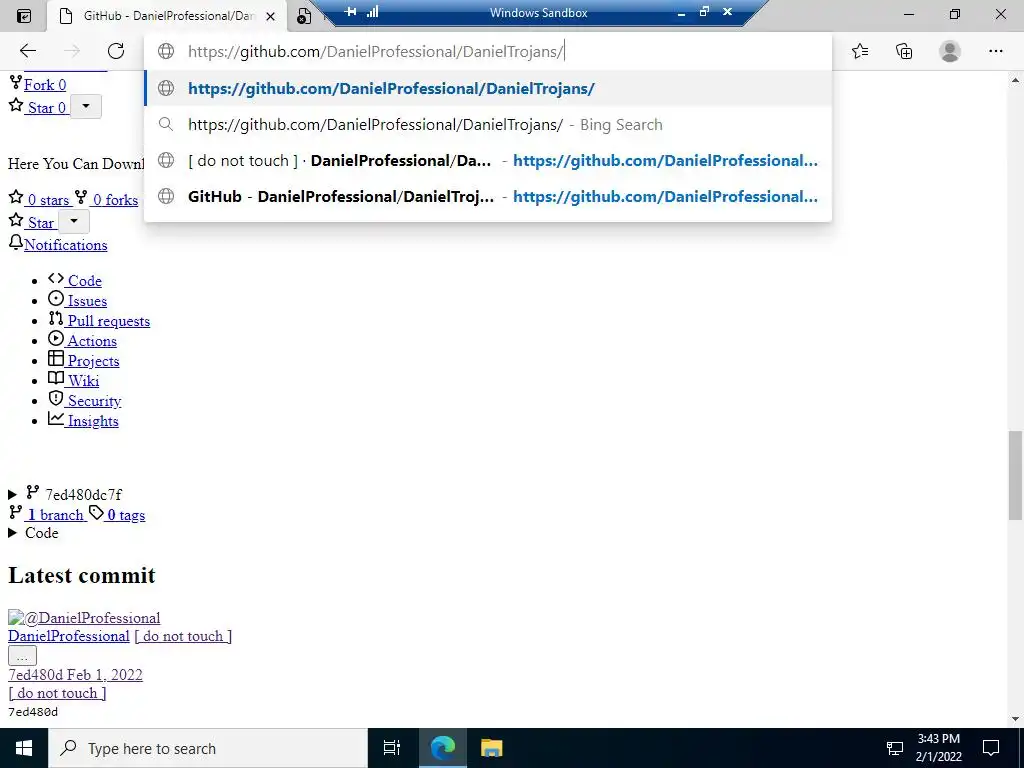Click the Windows Sandbox signal bars icon
The image size is (1024, 768).
tap(373, 12)
